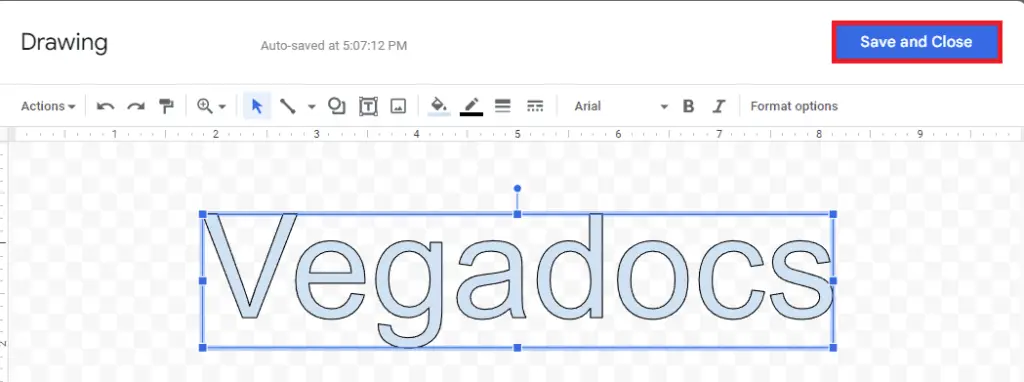Click the Insert image icon
The height and width of the screenshot is (382, 1024).
(398, 106)
